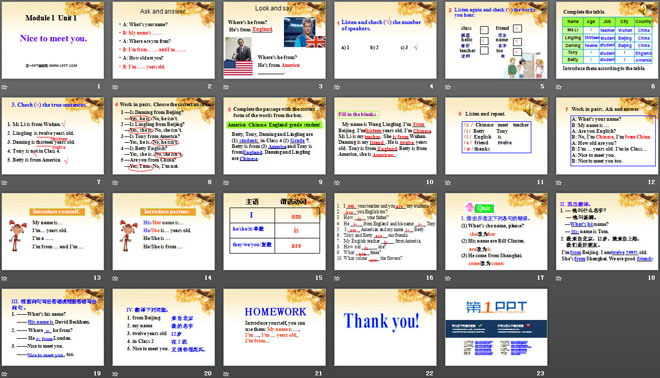Image resolution: width=660 pixels, height=378 pixels.
Task: Select the 'Introduce yourself' slide 13 thumbnail
Action: tap(53, 232)
